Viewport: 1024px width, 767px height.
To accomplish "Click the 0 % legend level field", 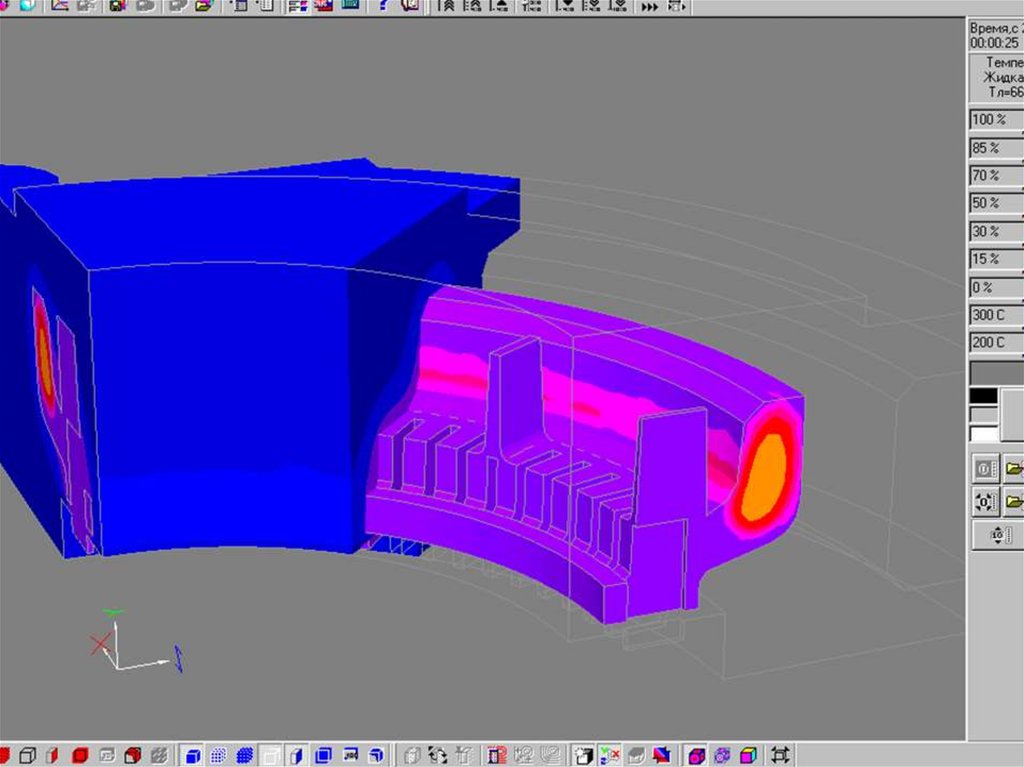I will 995,288.
